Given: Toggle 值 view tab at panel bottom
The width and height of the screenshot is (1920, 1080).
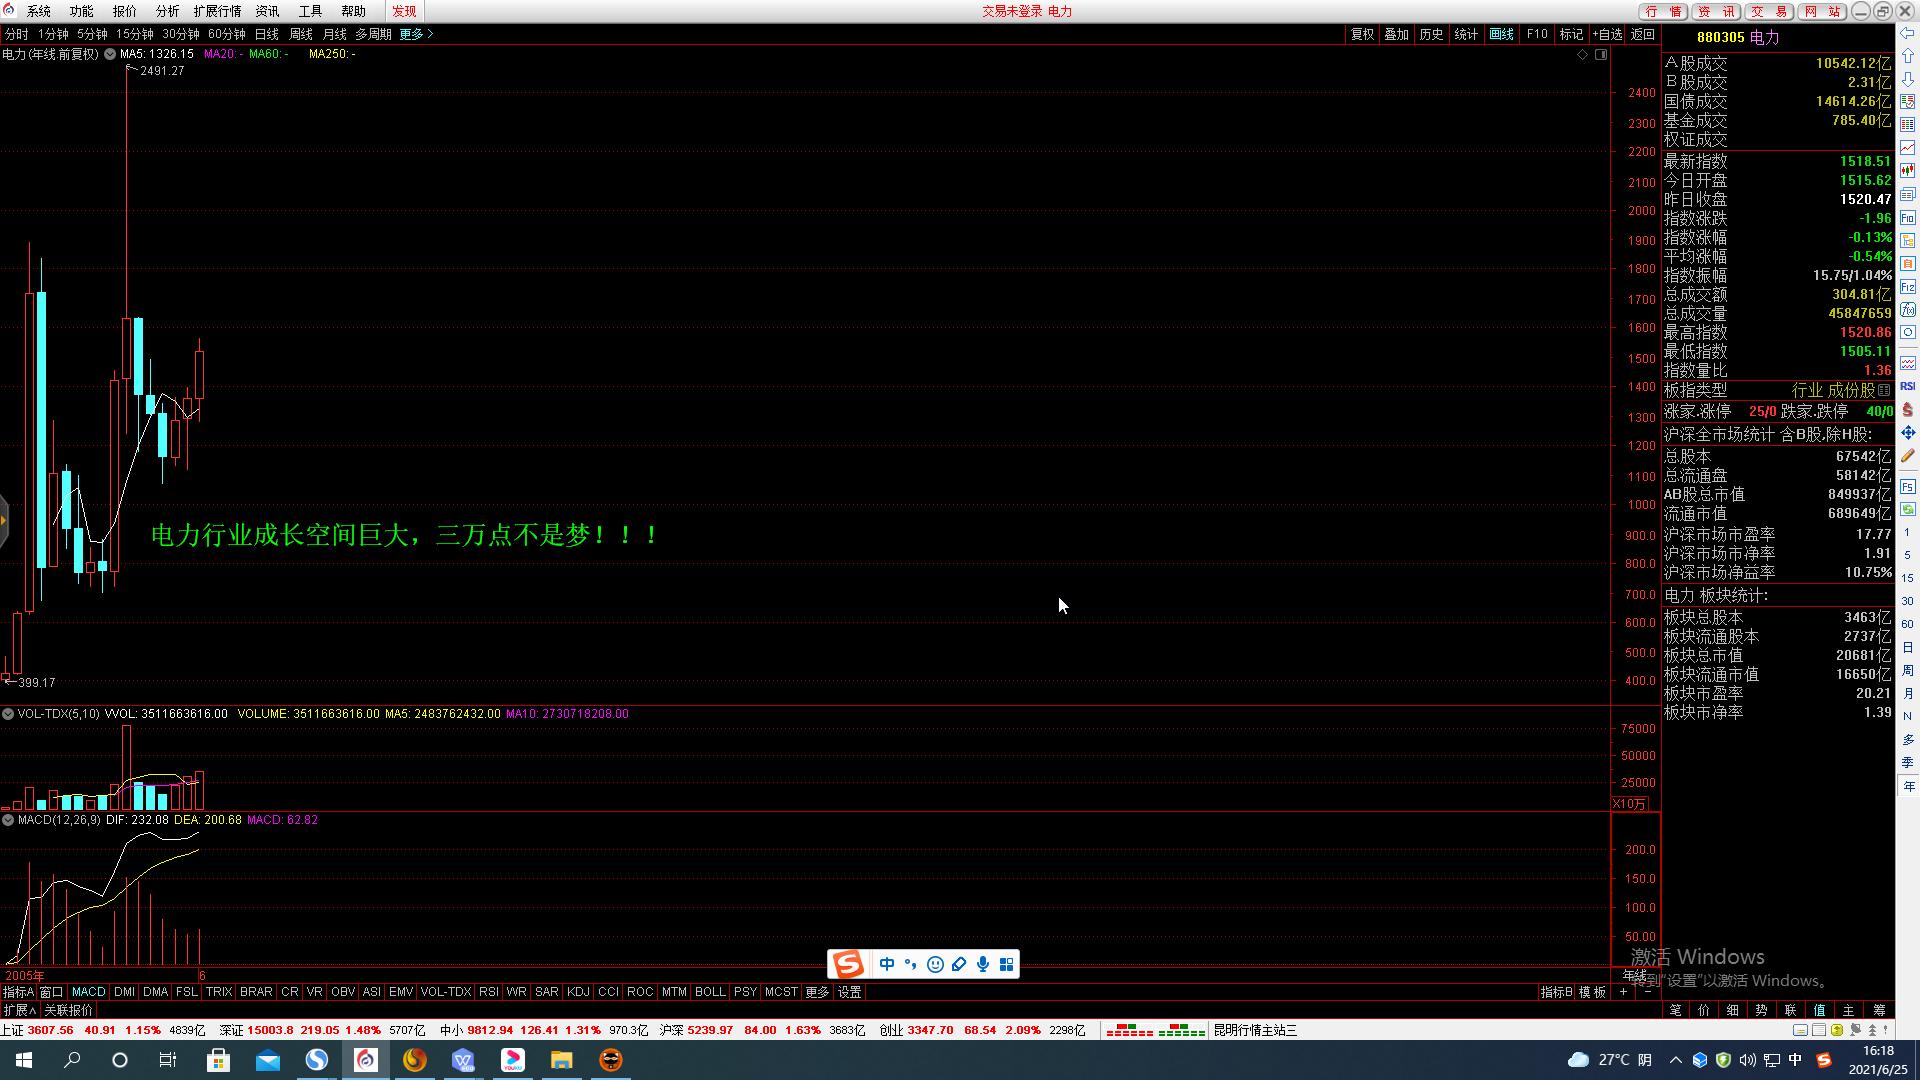Looking at the screenshot, I should pyautogui.click(x=1819, y=1010).
